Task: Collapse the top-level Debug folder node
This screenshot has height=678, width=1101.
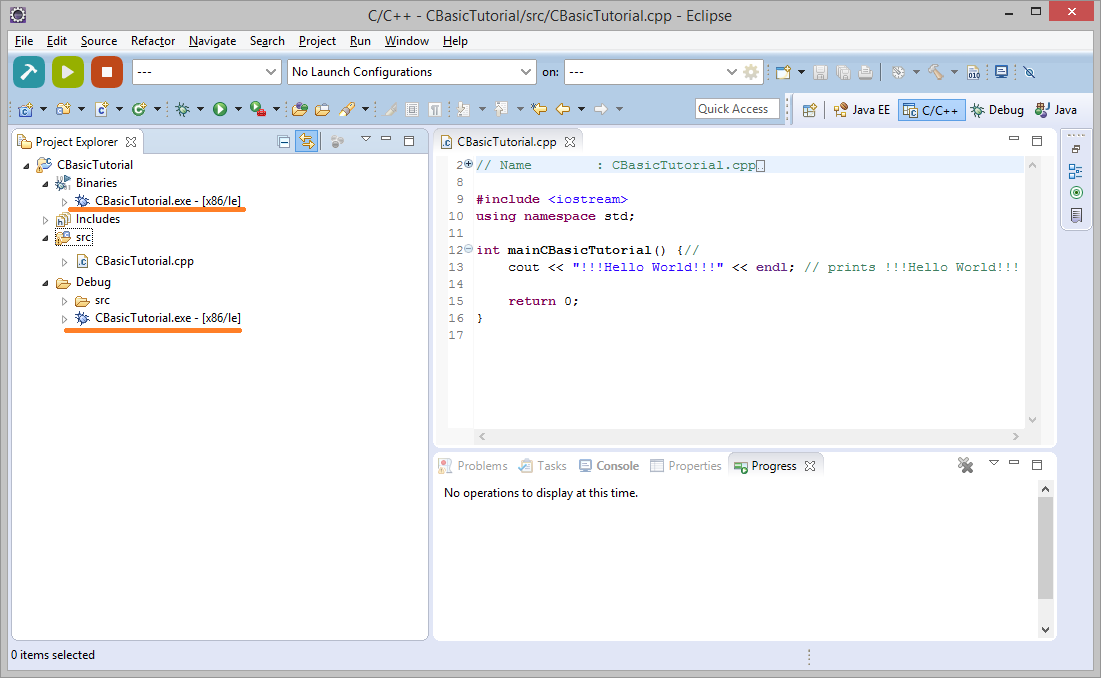Action: pyautogui.click(x=46, y=283)
